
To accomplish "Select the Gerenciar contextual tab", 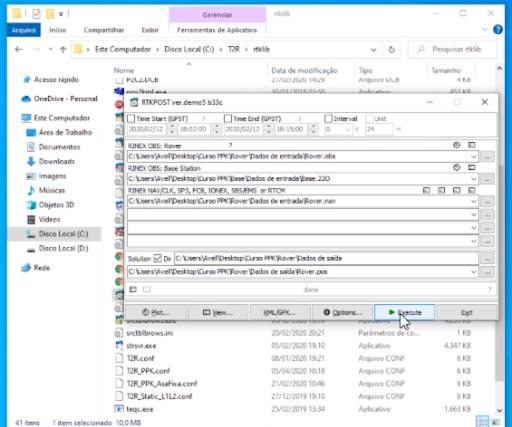I will 217,15.
